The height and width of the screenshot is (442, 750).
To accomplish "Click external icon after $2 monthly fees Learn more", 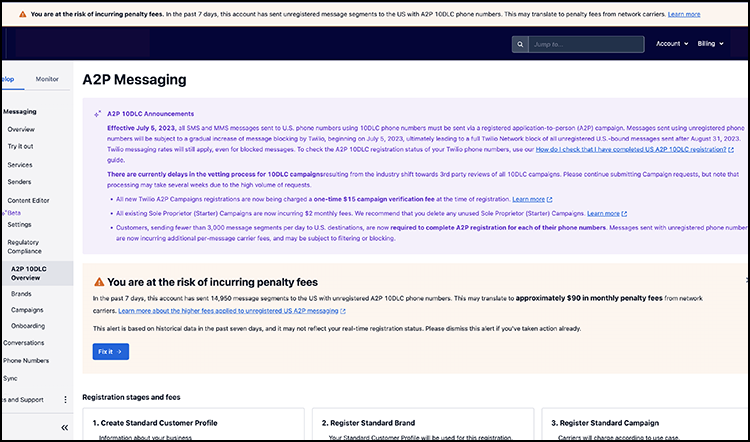I will [624, 214].
